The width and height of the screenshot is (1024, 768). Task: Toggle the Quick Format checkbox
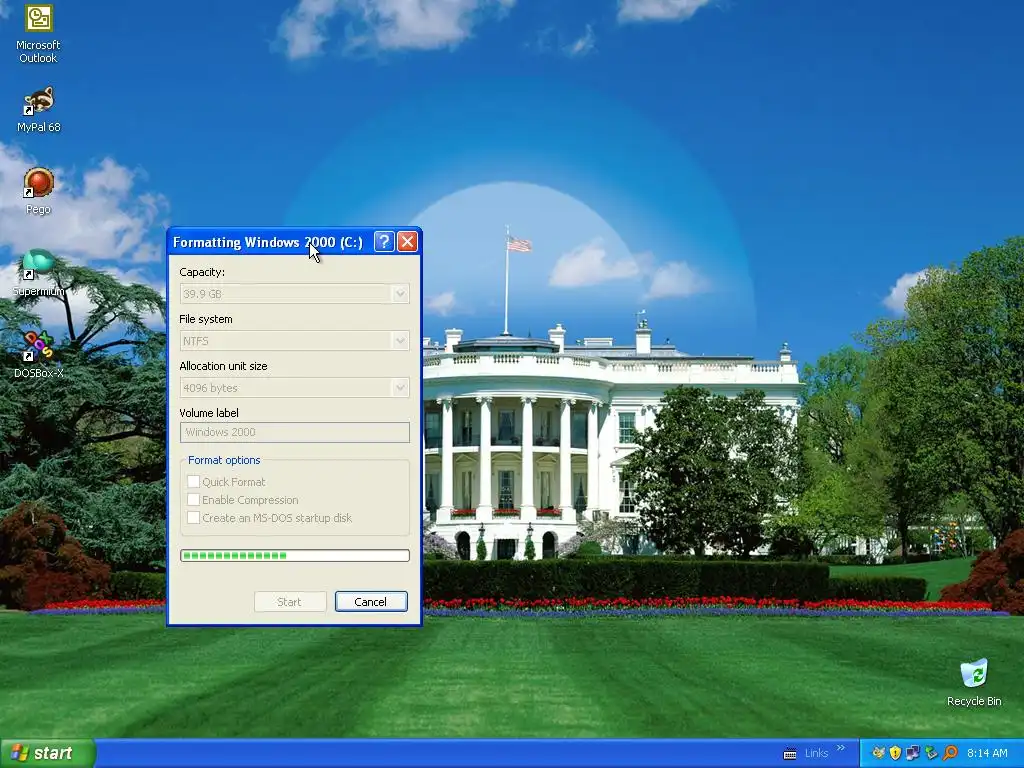[x=194, y=482]
